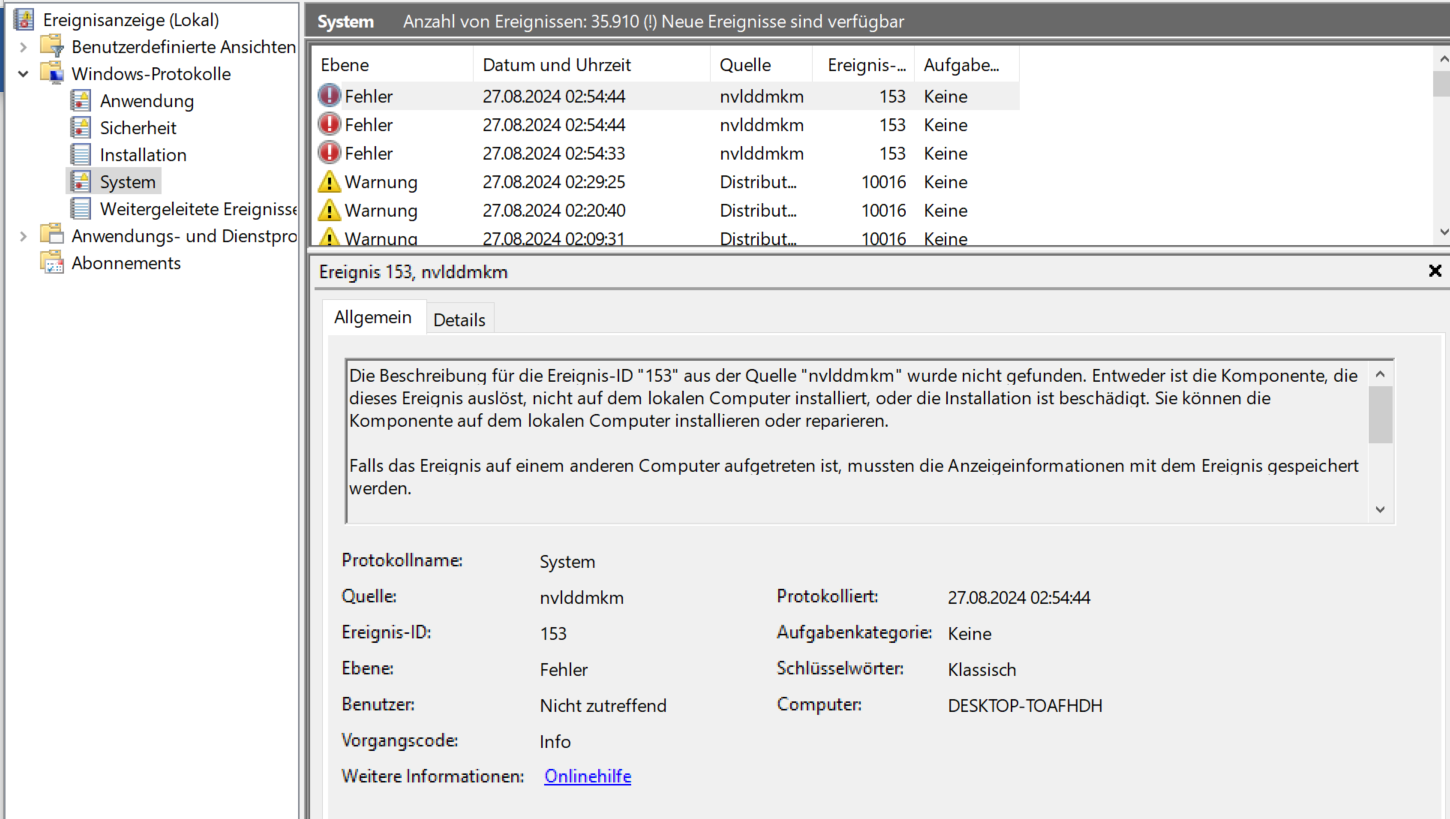Viewport: 1450px width, 819px height.
Task: Click the Vorgangscode value Info
Action: (555, 741)
